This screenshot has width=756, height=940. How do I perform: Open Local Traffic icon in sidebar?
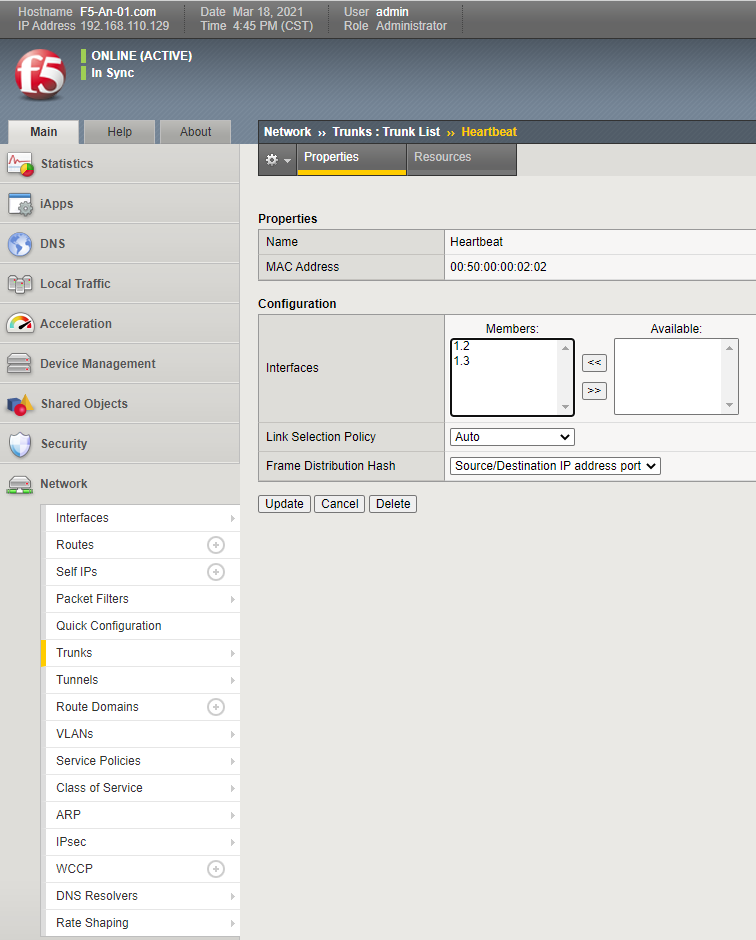(x=20, y=284)
